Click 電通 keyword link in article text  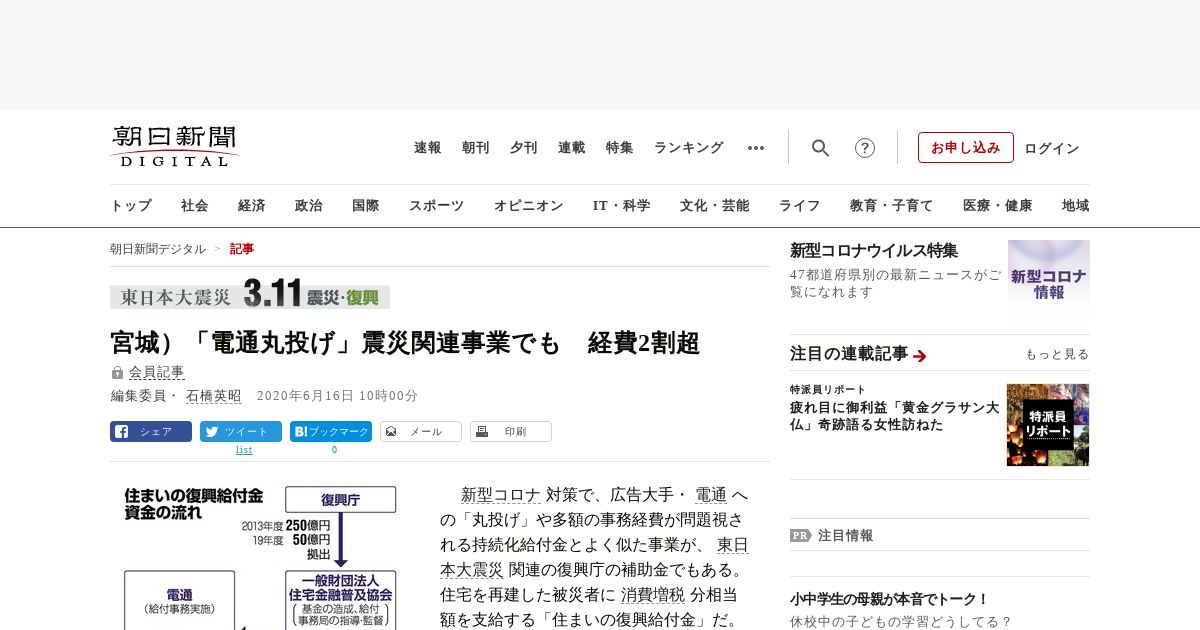click(x=711, y=495)
